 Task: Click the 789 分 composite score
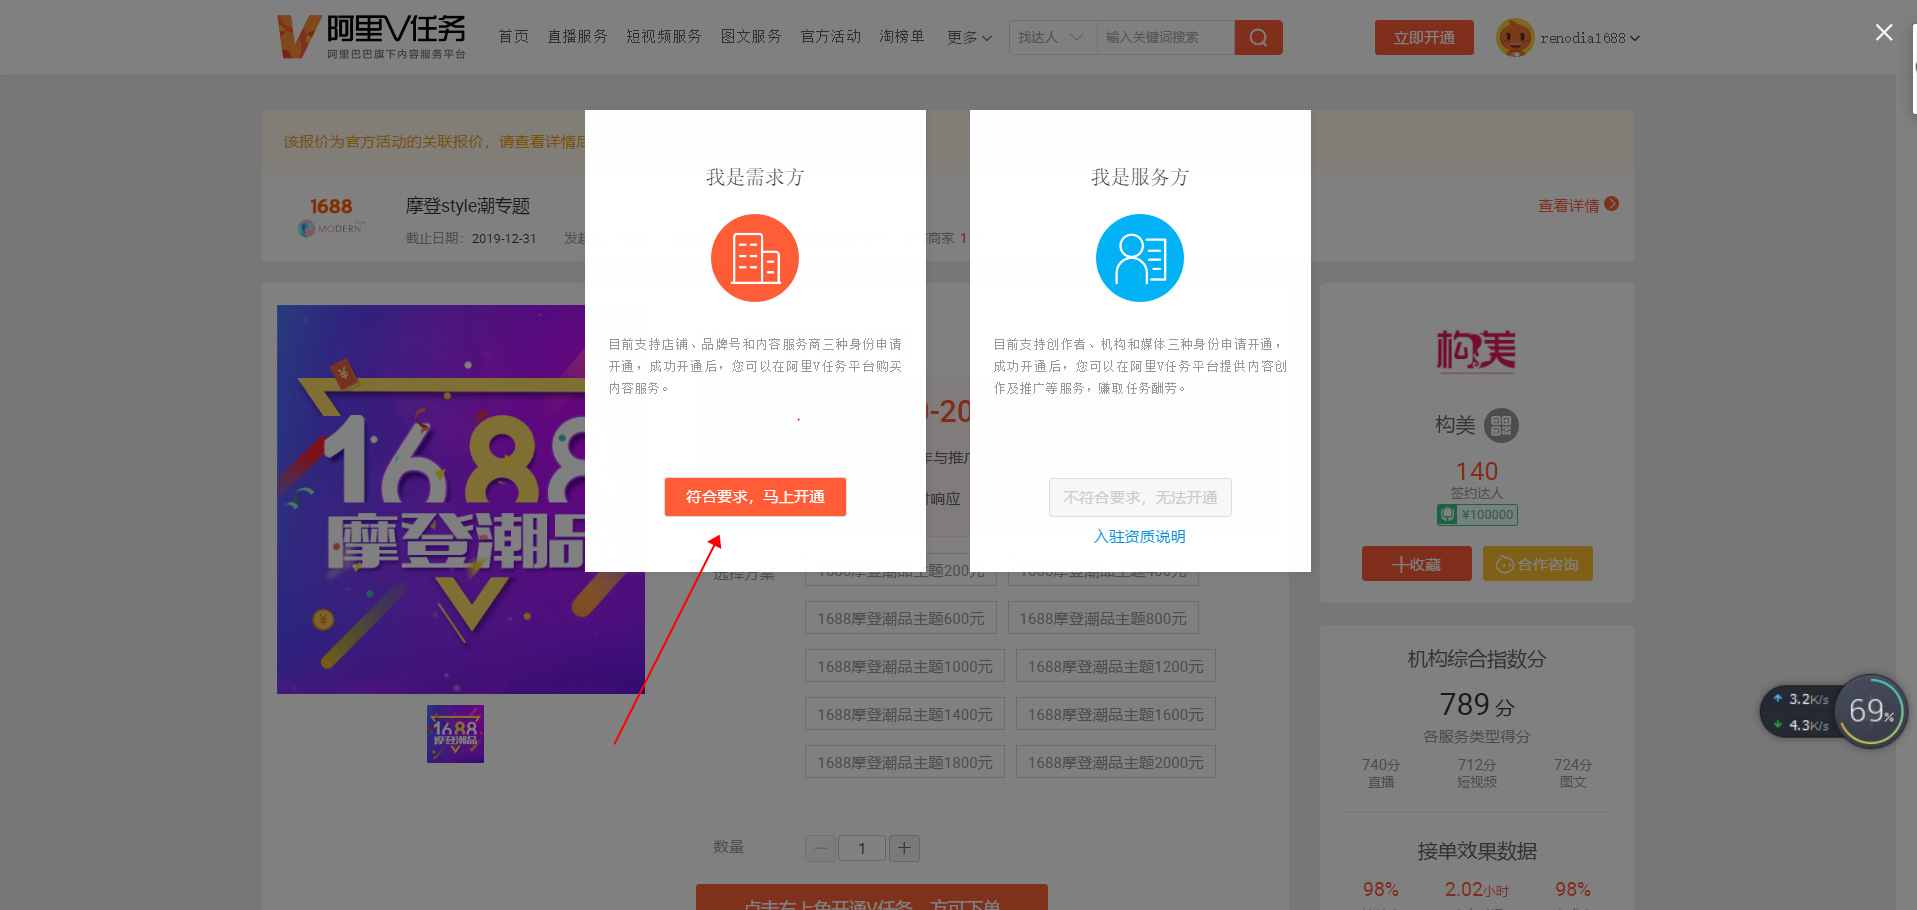pos(1477,705)
